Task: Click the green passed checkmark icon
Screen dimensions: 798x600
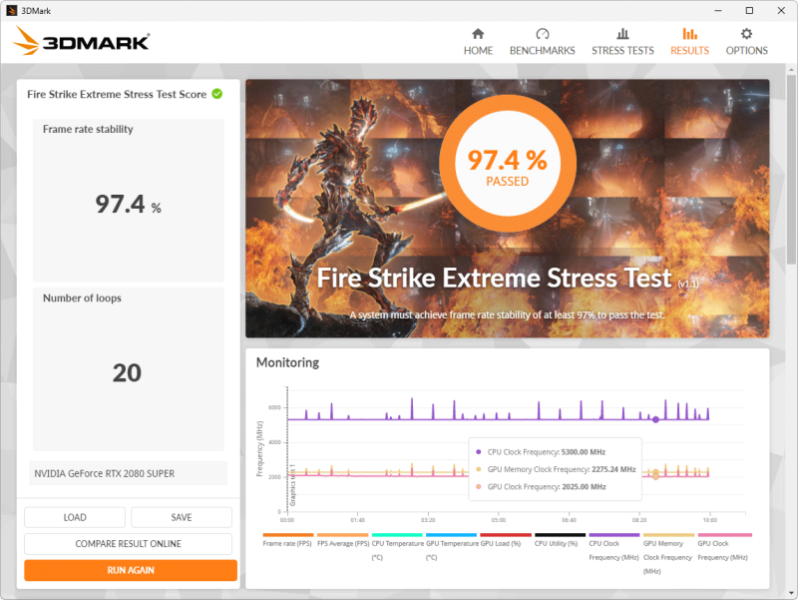Action: coord(217,94)
